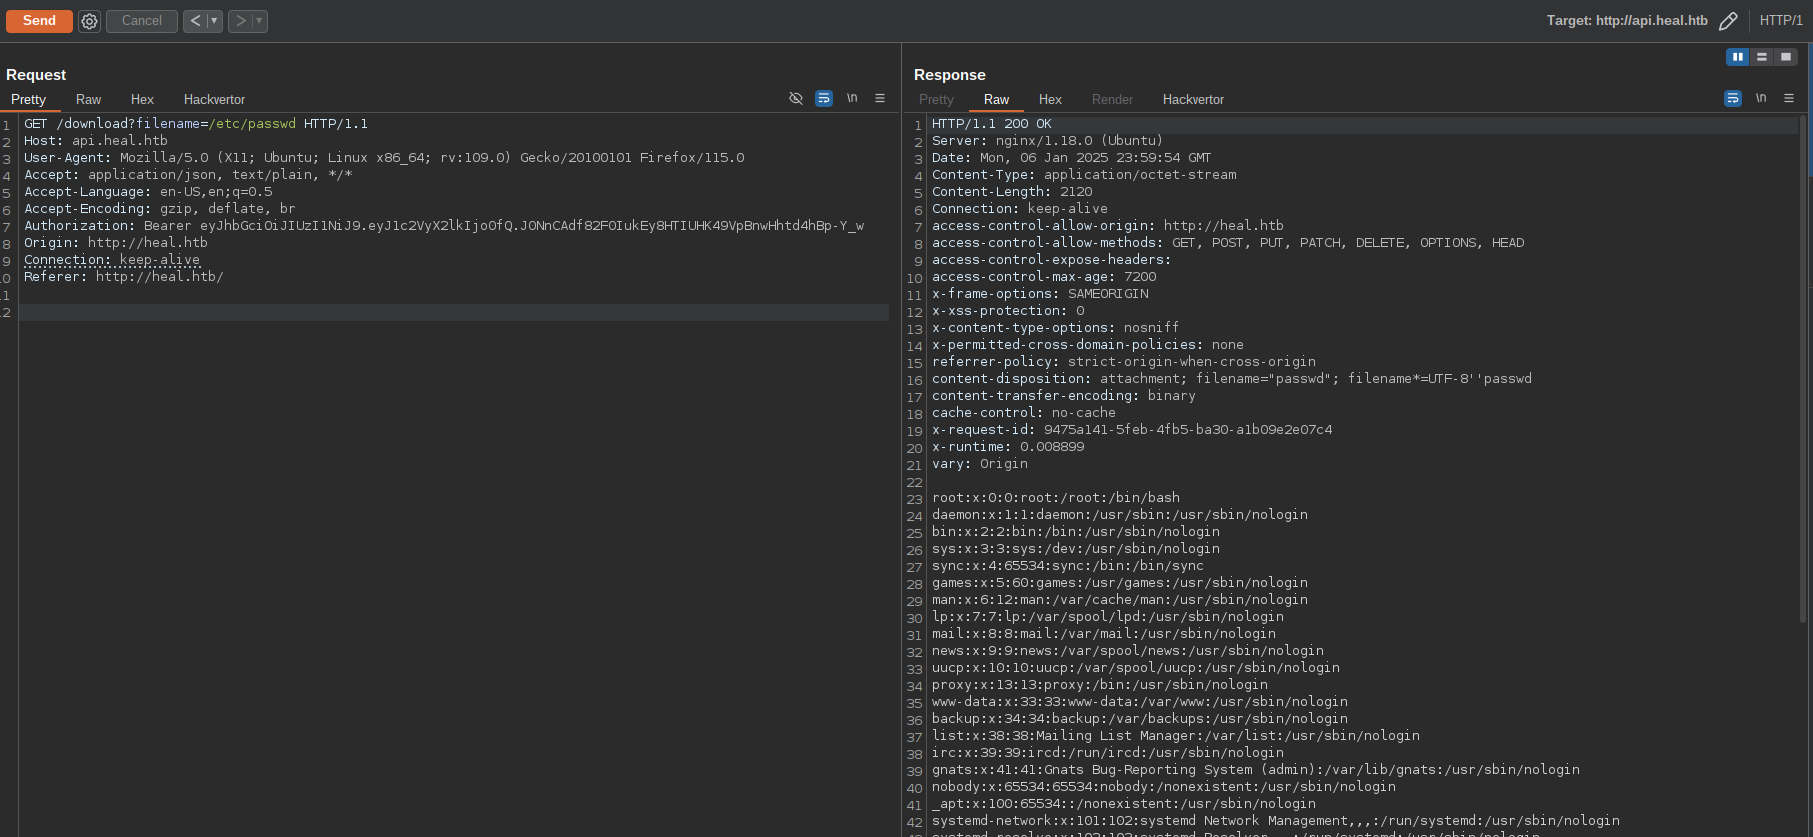Click the Accept-Language: en-US header
1813x837 pixels.
click(x=148, y=192)
